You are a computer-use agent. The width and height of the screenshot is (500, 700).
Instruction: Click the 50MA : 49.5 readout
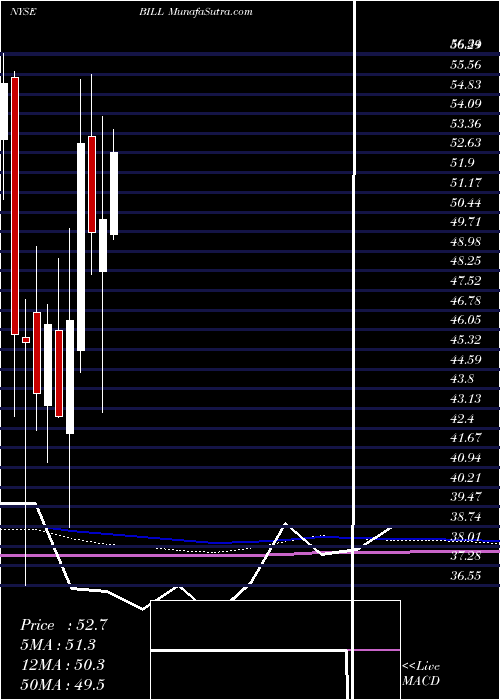[62, 684]
